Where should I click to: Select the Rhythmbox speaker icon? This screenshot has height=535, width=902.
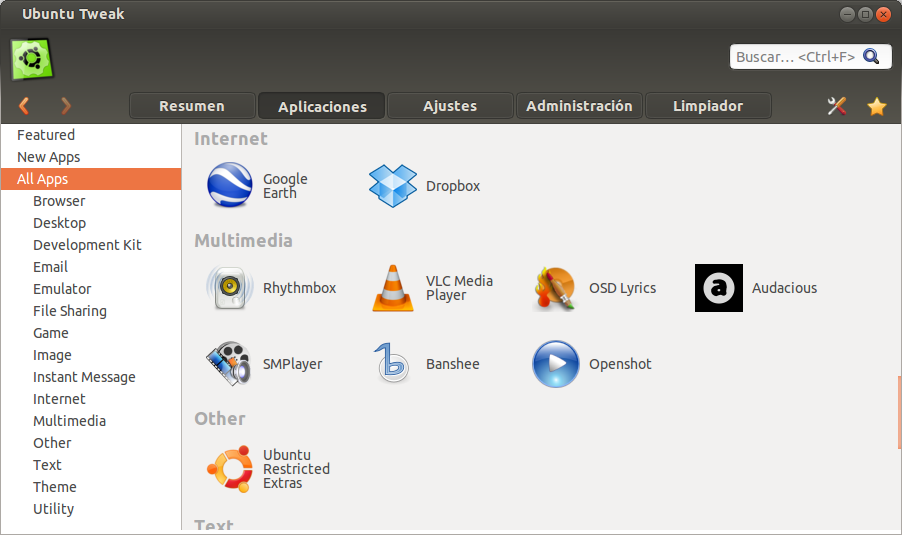(x=229, y=288)
